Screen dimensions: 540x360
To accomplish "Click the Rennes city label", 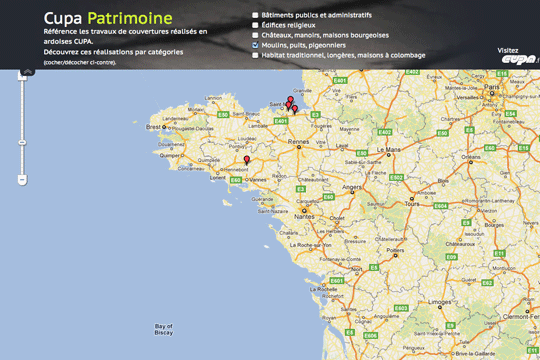I will (x=298, y=142).
